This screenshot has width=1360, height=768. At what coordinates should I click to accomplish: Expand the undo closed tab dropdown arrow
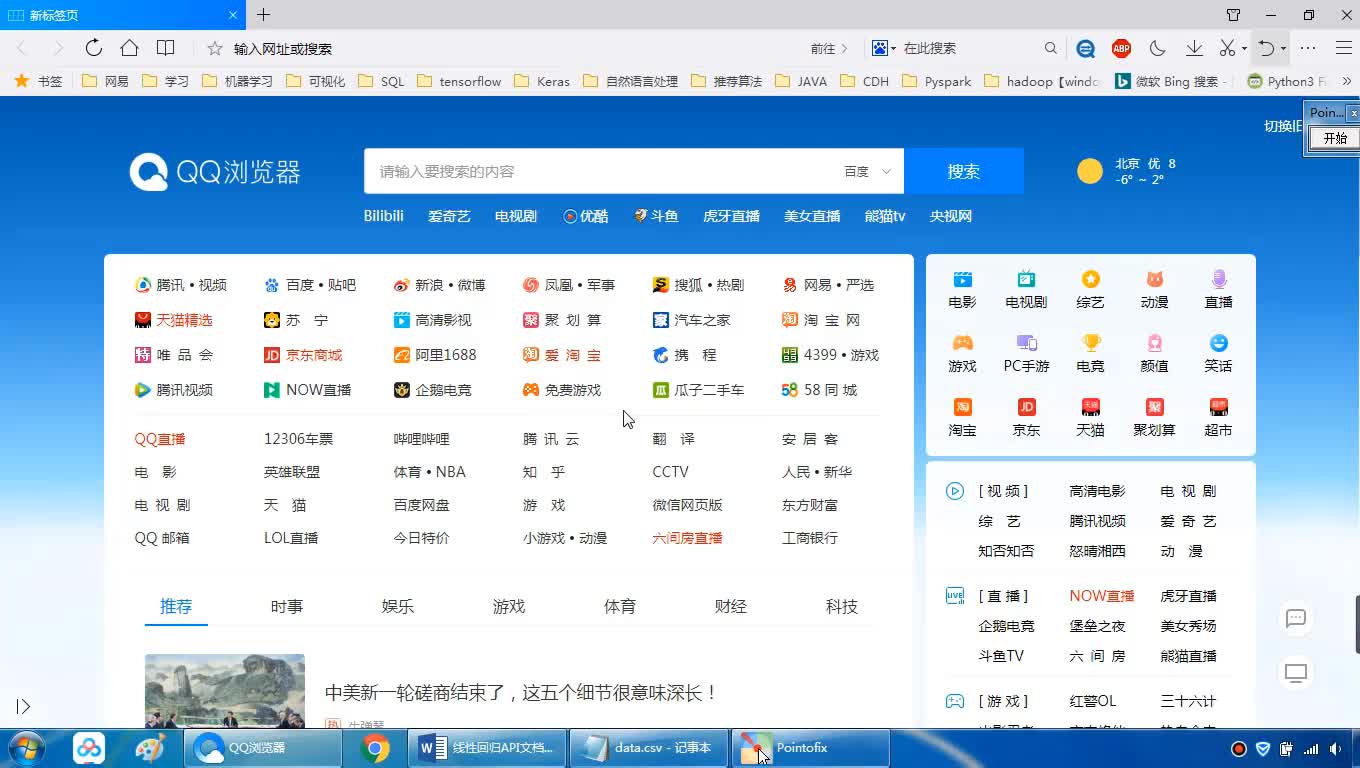[1283, 49]
